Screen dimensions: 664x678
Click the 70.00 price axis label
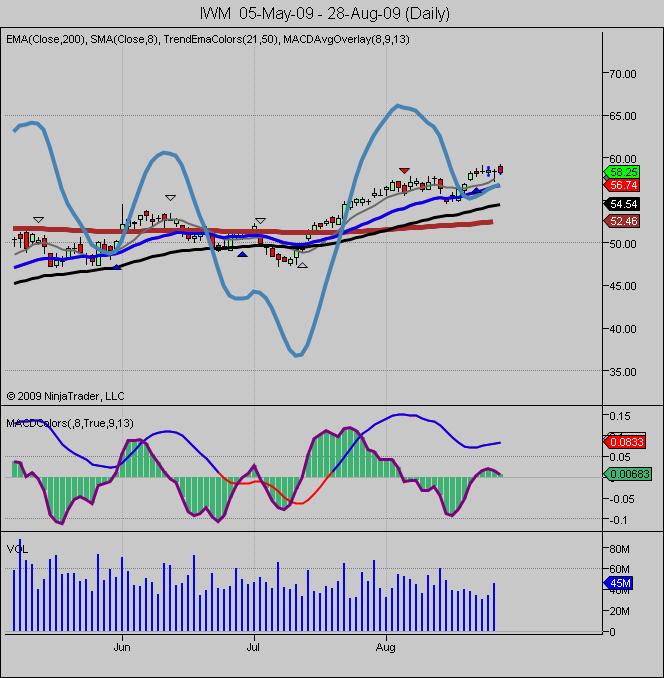click(x=622, y=74)
